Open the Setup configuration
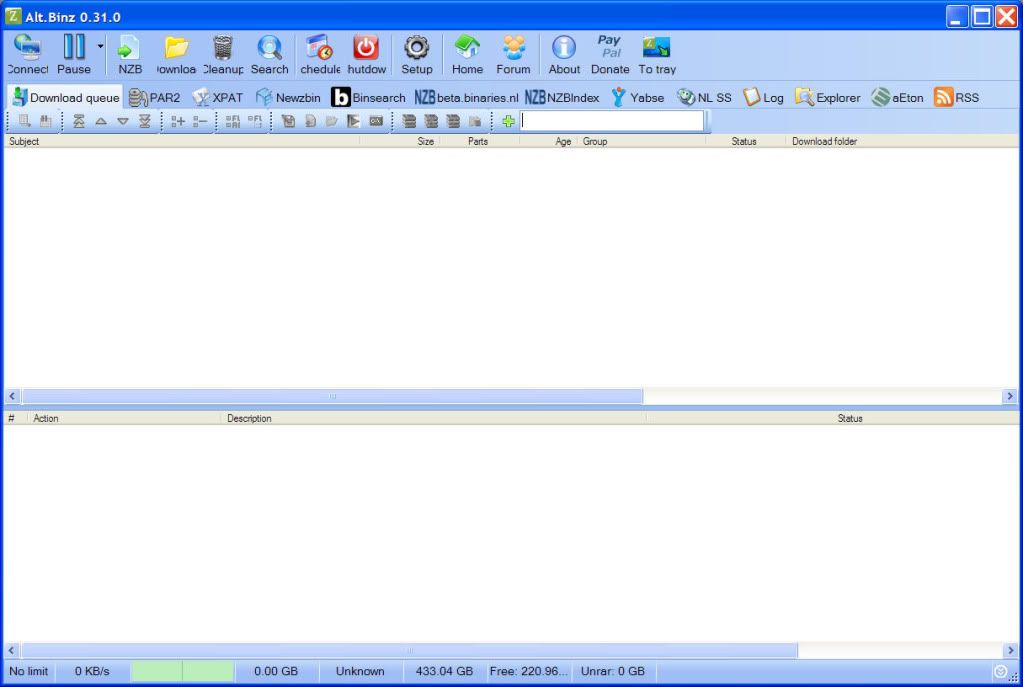Viewport: 1023px width, 687px height. coord(416,53)
